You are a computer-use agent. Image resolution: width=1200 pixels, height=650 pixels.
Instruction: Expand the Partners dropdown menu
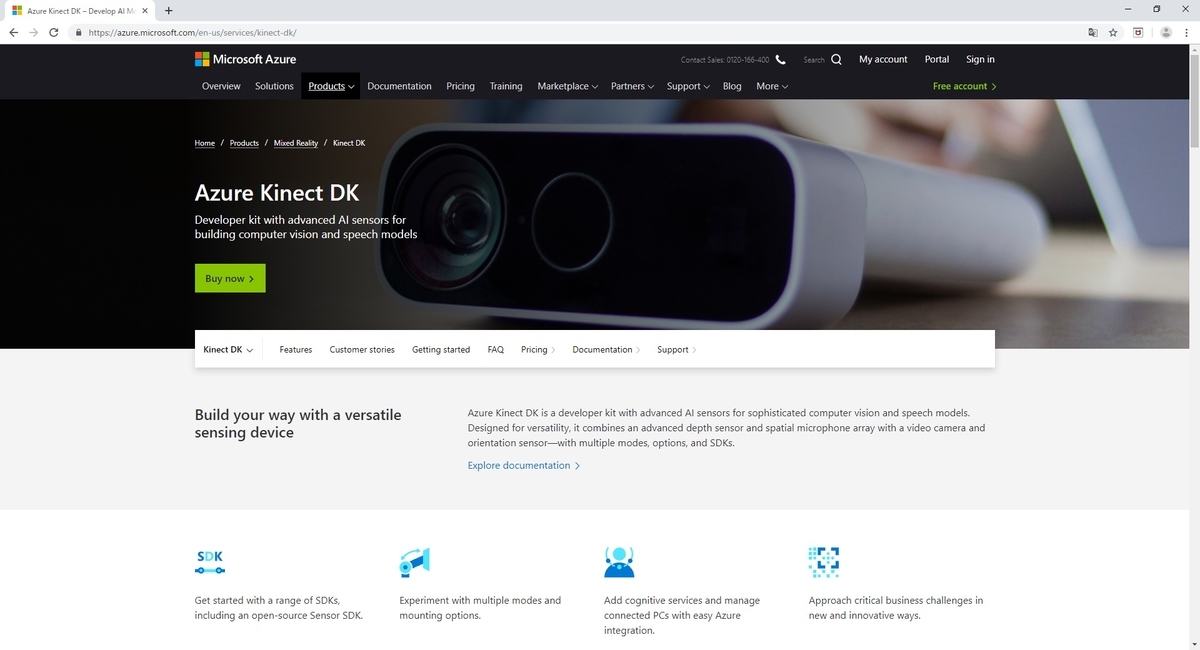click(x=632, y=86)
